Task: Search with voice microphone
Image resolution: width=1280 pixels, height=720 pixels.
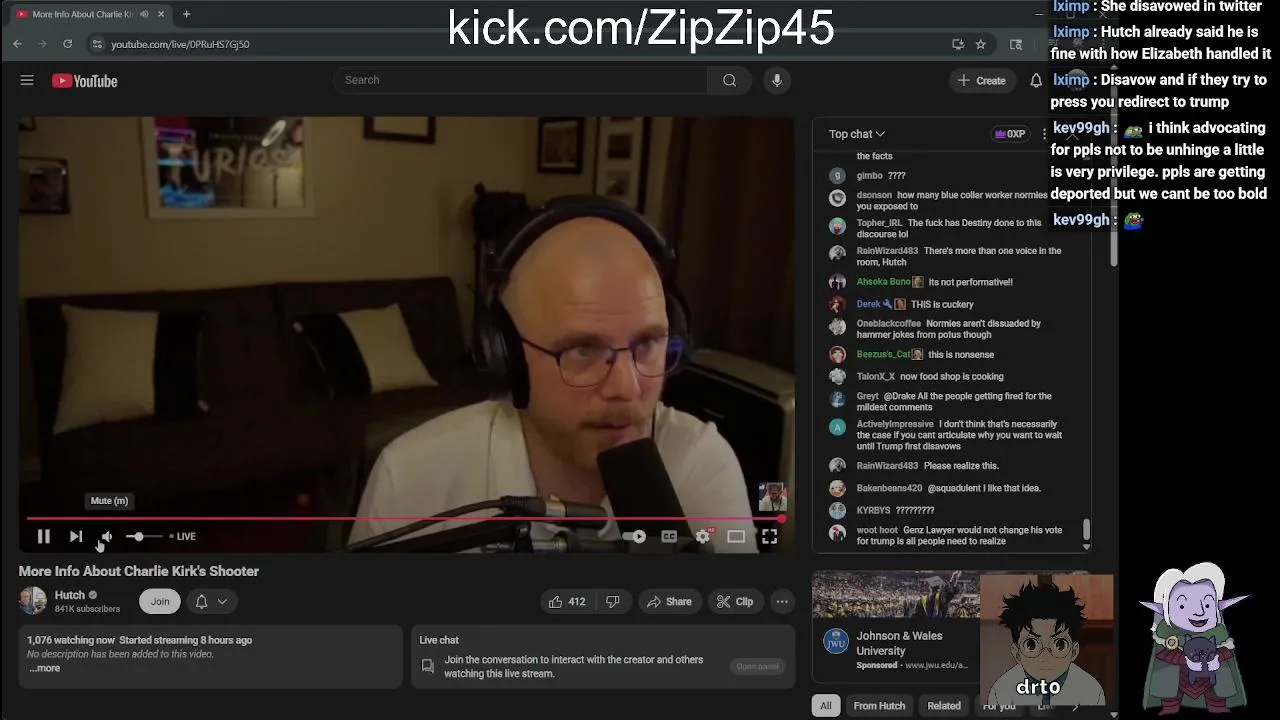Action: [776, 80]
